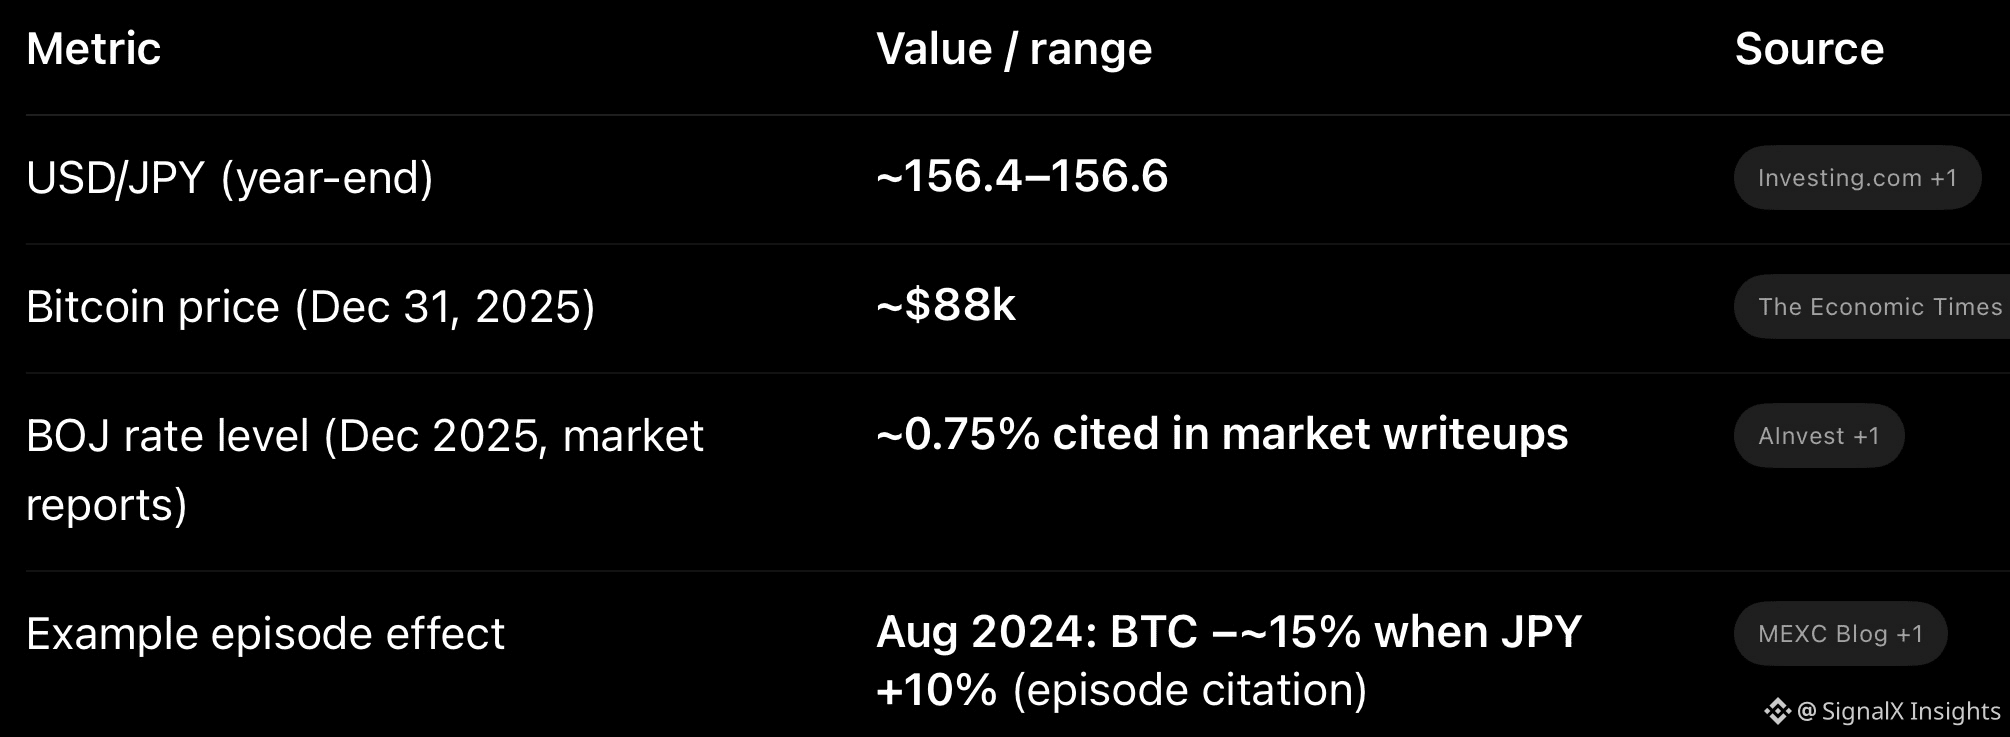Click the AInvest +1 source chip

1818,436
